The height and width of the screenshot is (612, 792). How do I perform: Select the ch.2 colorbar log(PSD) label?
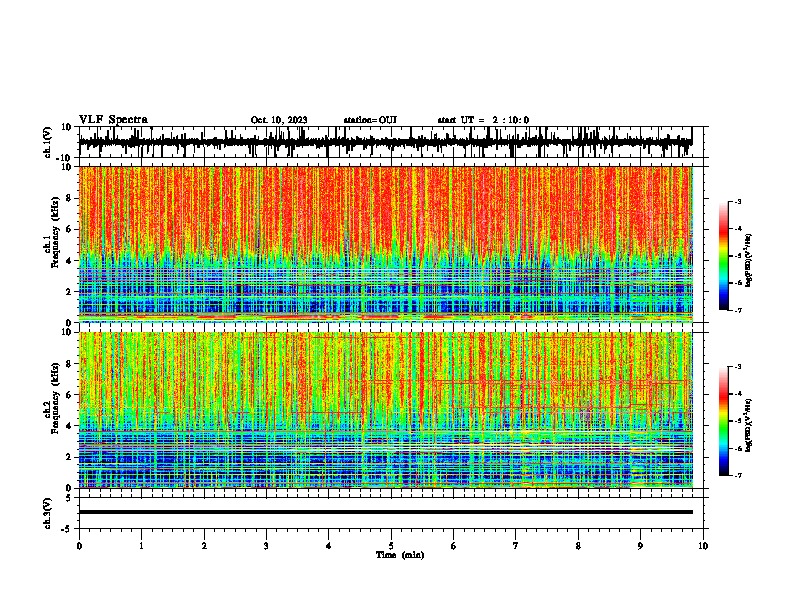coord(749,425)
